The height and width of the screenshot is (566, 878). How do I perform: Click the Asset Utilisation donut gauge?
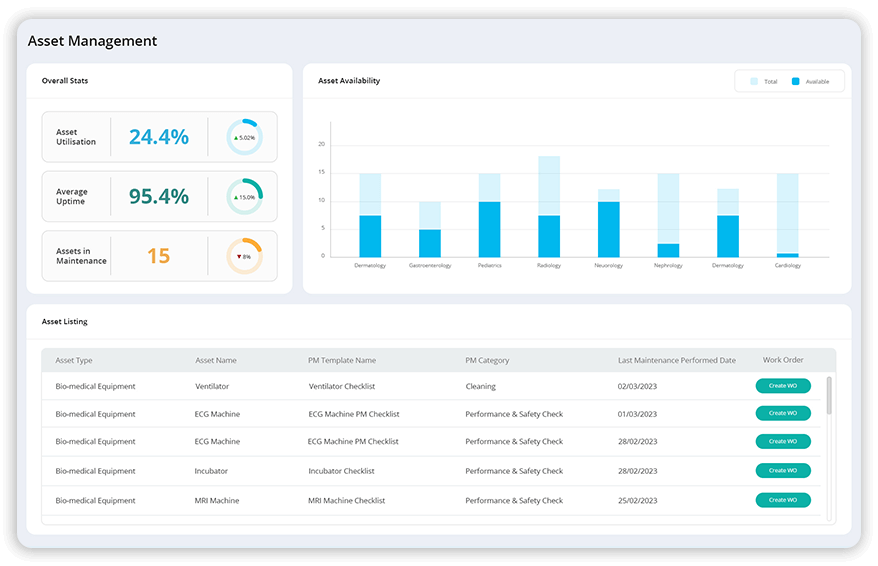tap(244, 137)
